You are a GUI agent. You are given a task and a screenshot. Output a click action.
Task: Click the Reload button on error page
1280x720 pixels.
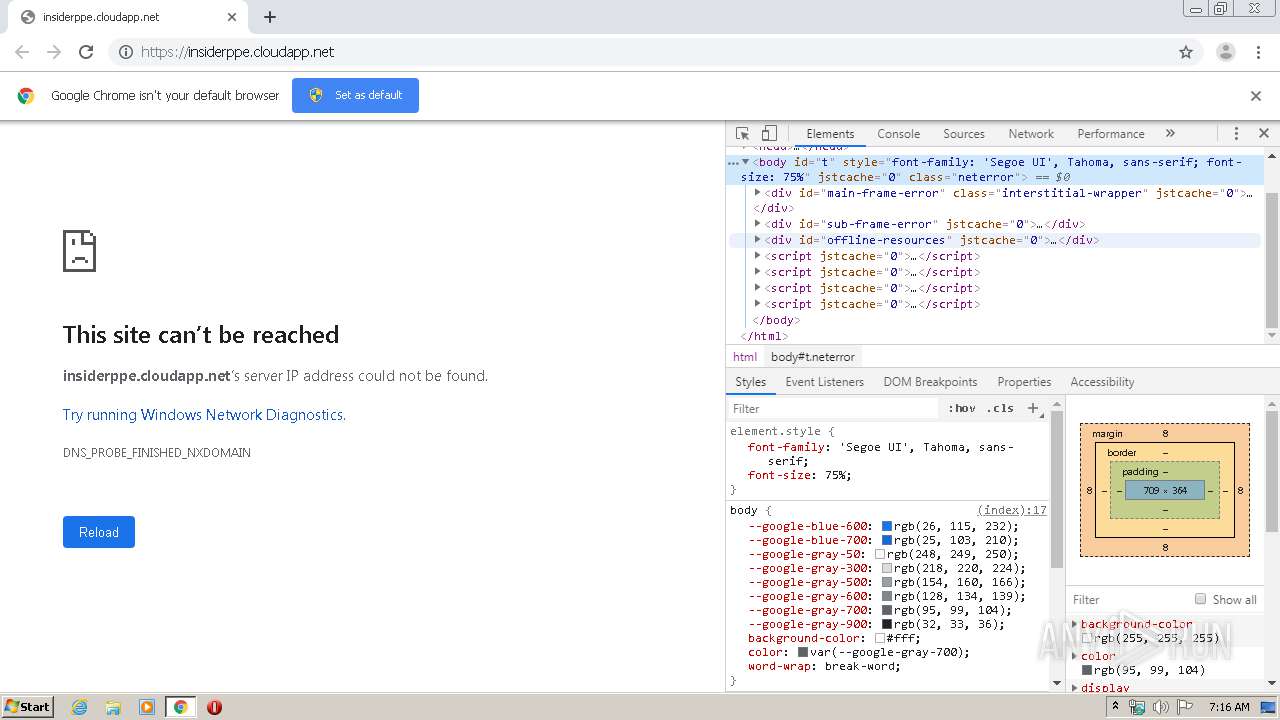pos(99,532)
